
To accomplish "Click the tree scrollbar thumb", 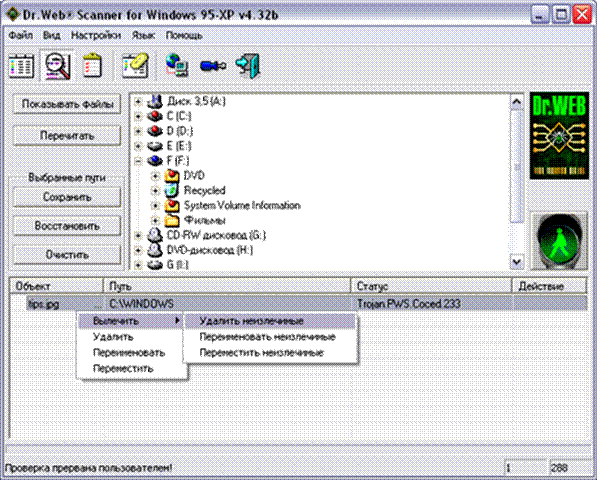I will tap(517, 166).
